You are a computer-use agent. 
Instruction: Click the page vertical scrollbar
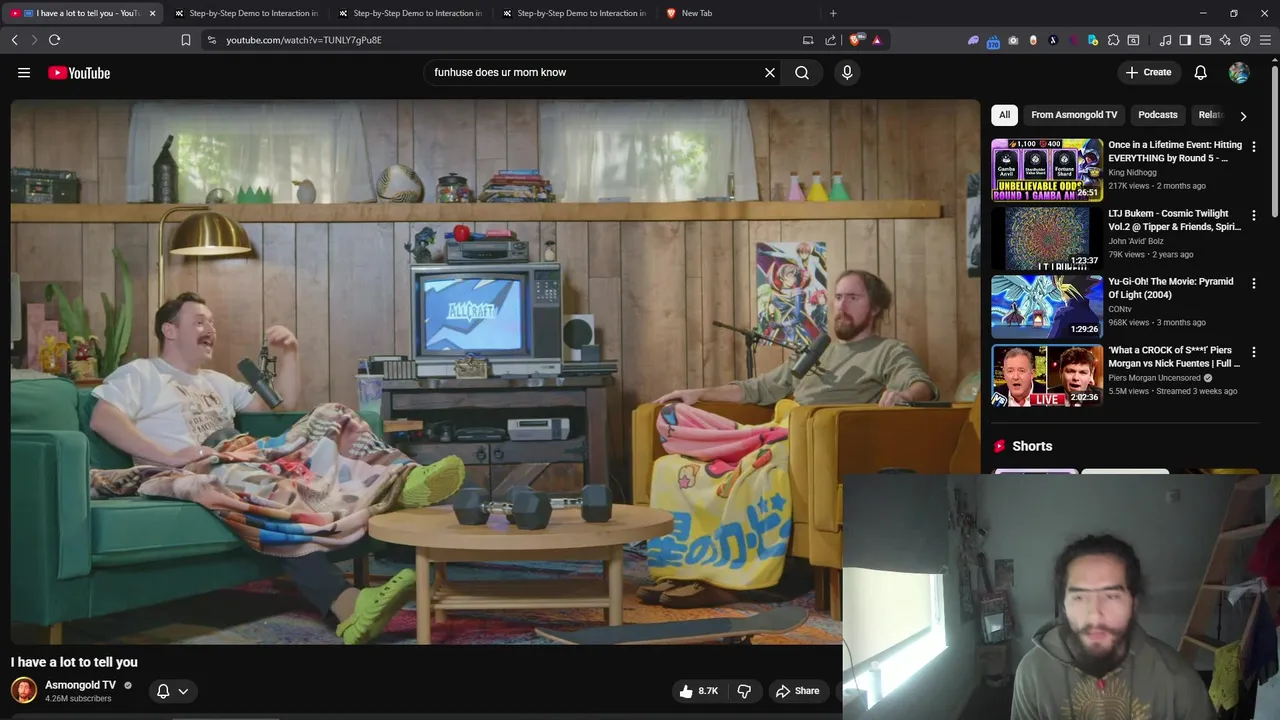point(1274,140)
